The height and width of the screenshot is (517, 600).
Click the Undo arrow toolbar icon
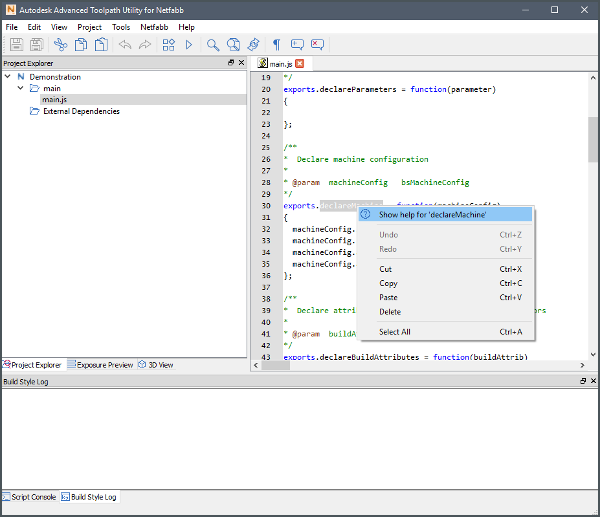pos(125,44)
